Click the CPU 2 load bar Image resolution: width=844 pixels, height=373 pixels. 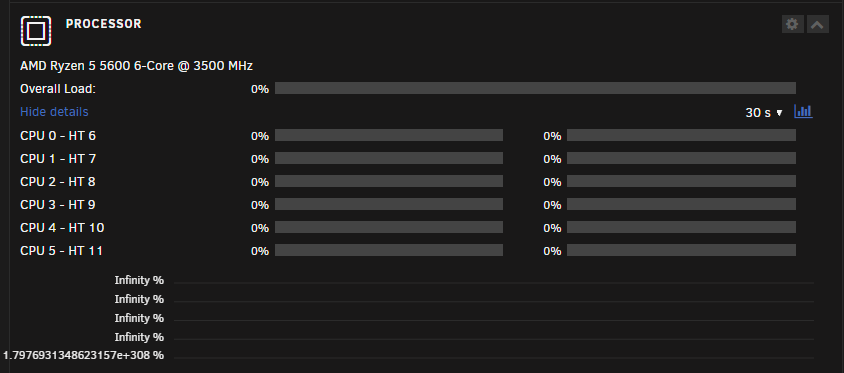[389, 181]
